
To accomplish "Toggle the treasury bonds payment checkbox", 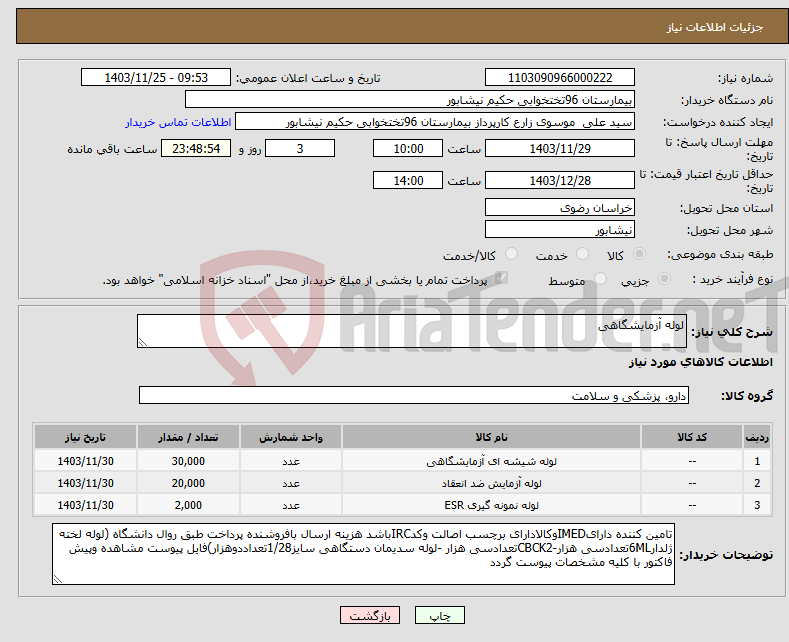I will point(501,278).
